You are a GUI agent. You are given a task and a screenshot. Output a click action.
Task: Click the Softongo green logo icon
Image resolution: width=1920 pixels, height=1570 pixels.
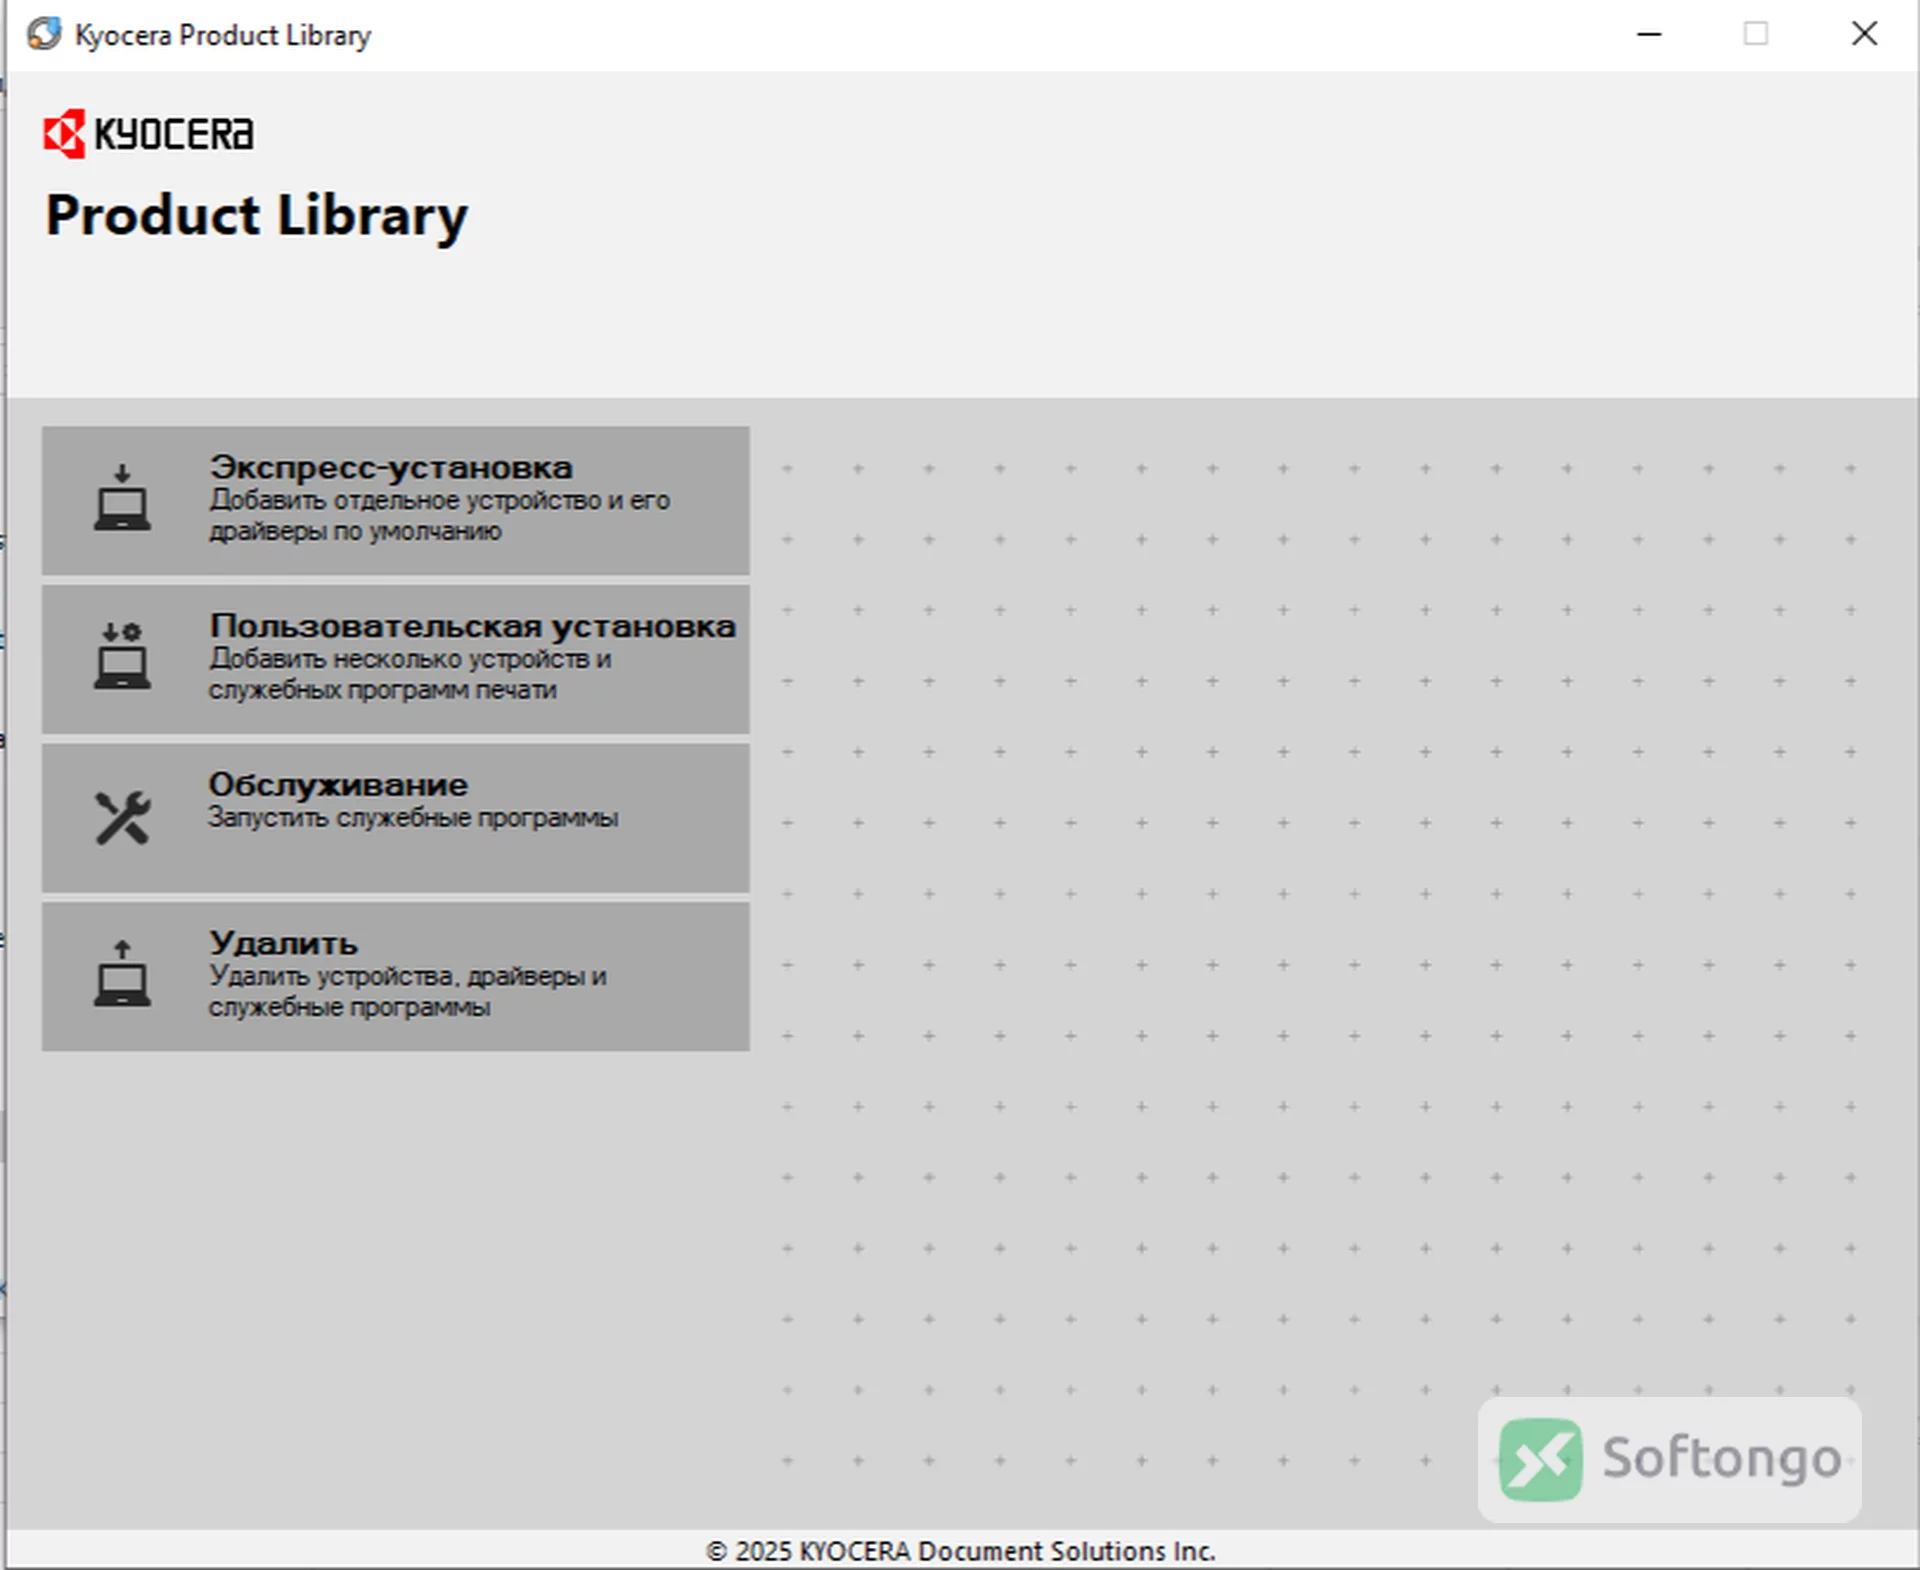1540,1459
